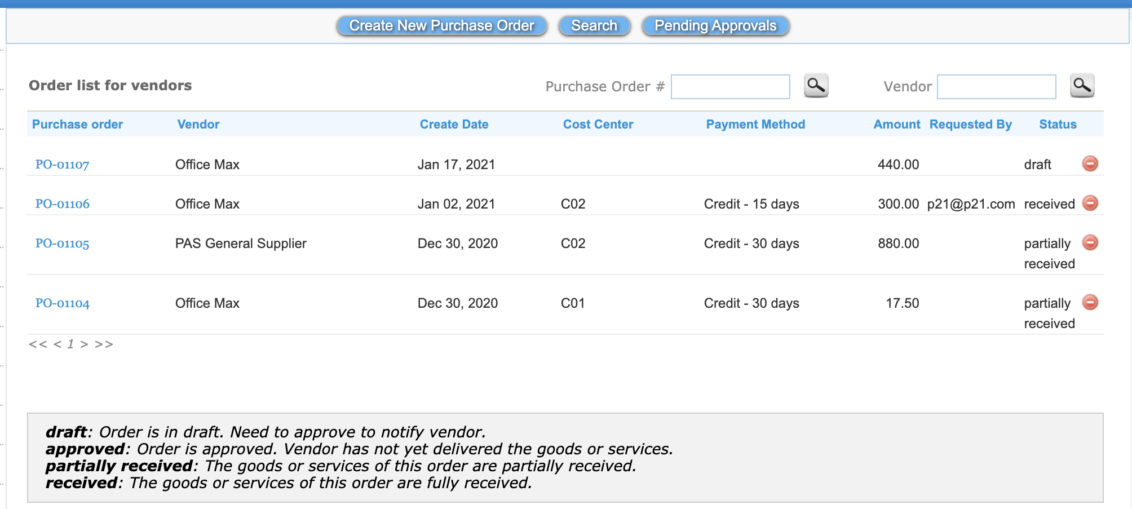The height and width of the screenshot is (509, 1132).
Task: Sort by the Amount column header
Action: click(x=897, y=124)
